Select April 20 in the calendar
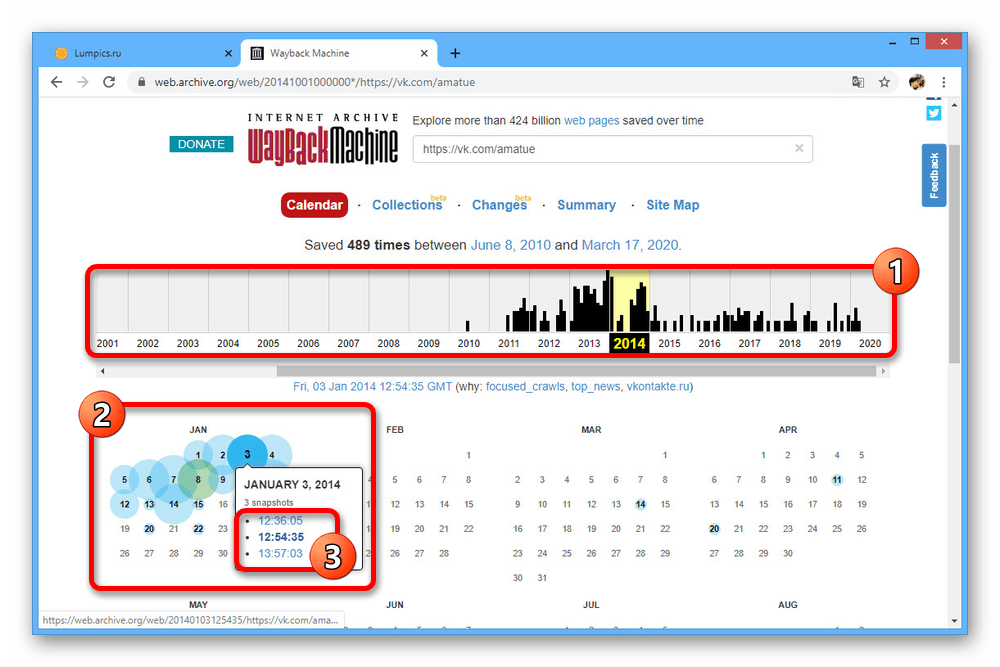 click(x=714, y=529)
